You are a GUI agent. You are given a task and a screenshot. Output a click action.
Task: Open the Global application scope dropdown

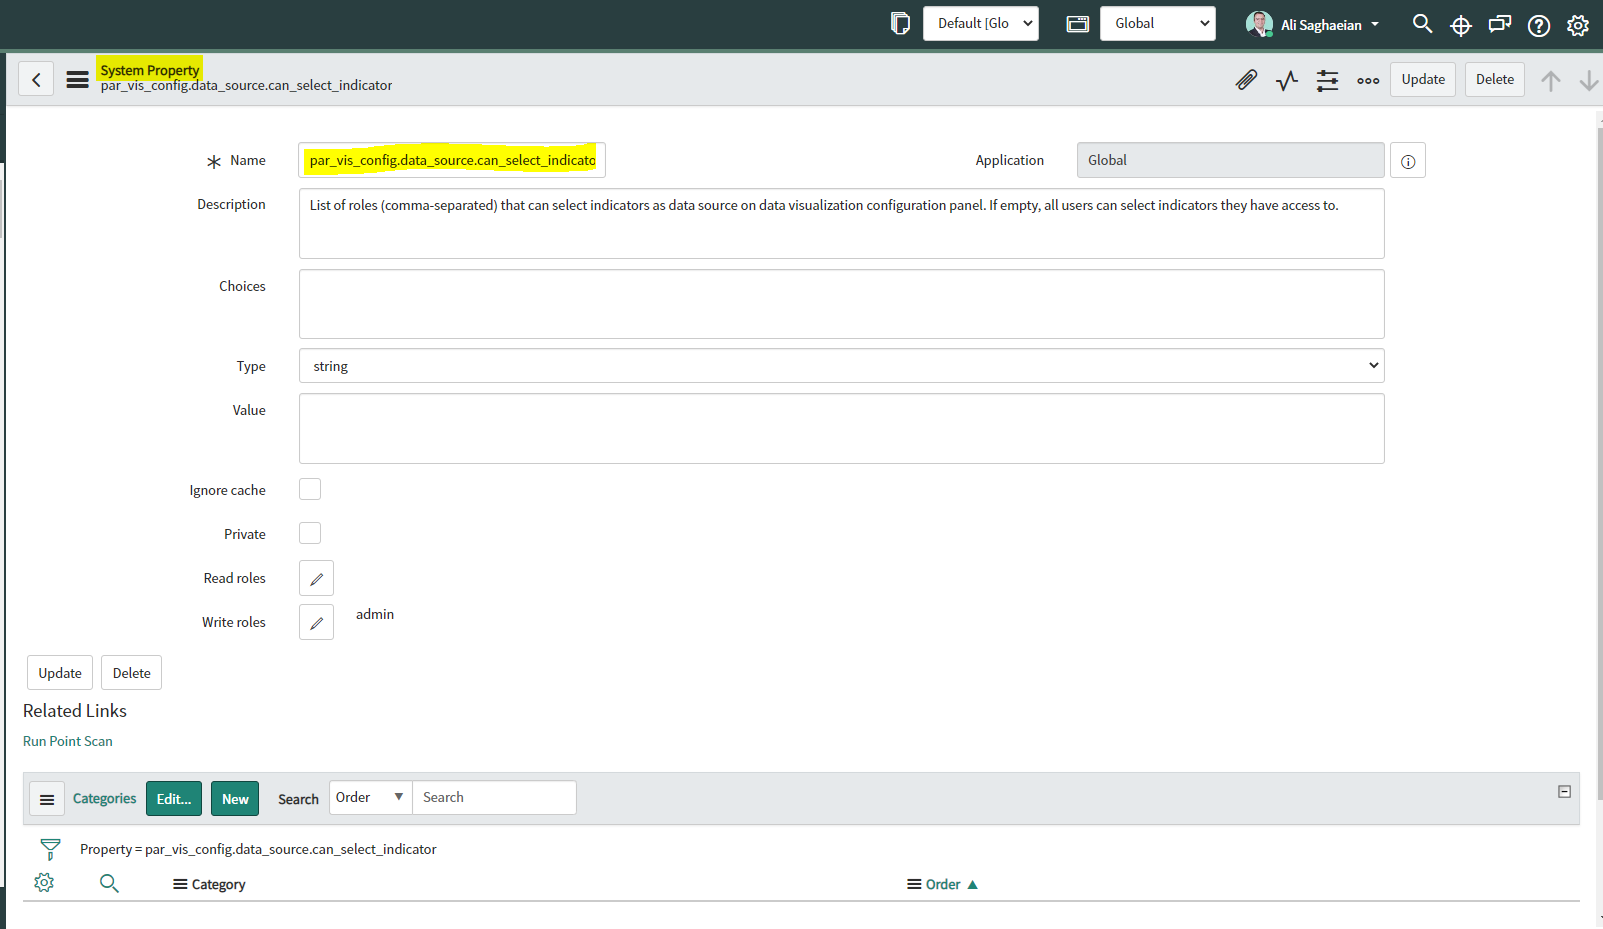pyautogui.click(x=1157, y=24)
